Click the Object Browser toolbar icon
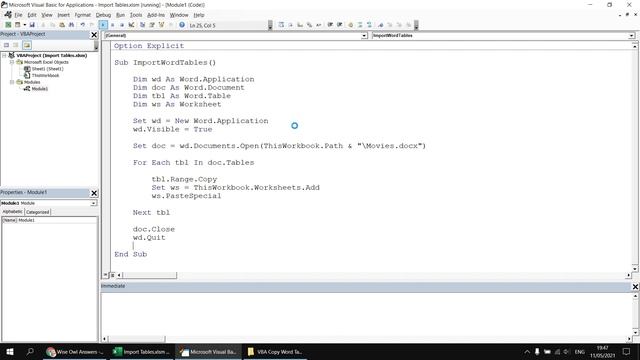 click(x=161, y=25)
